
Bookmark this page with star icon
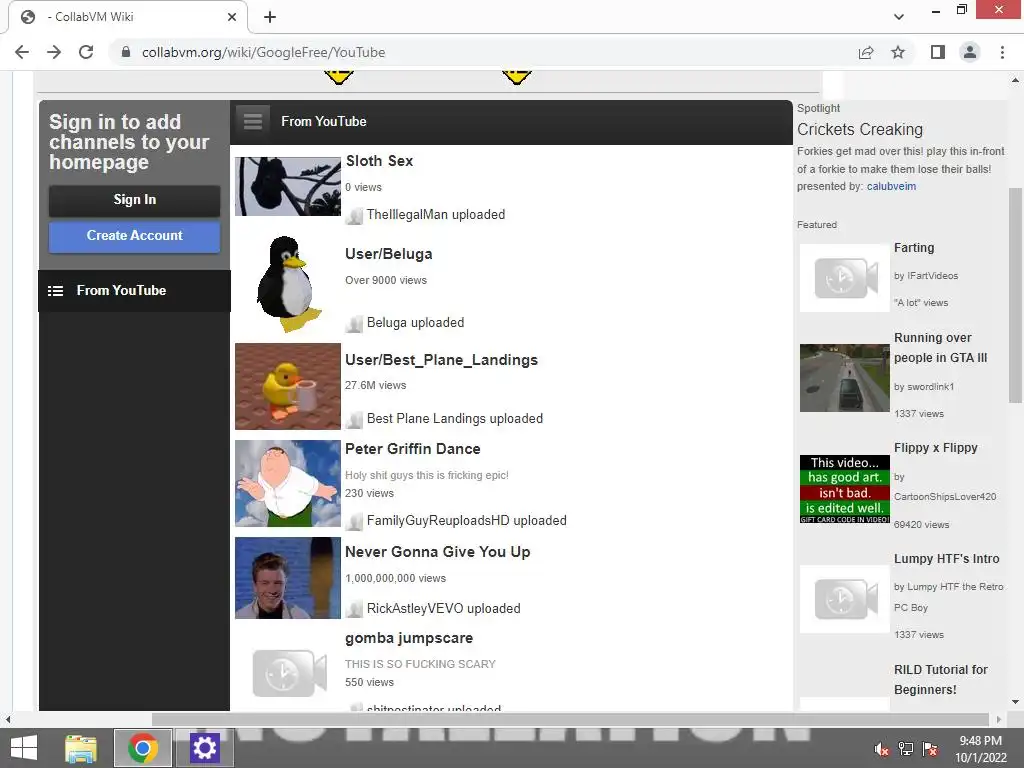[898, 52]
